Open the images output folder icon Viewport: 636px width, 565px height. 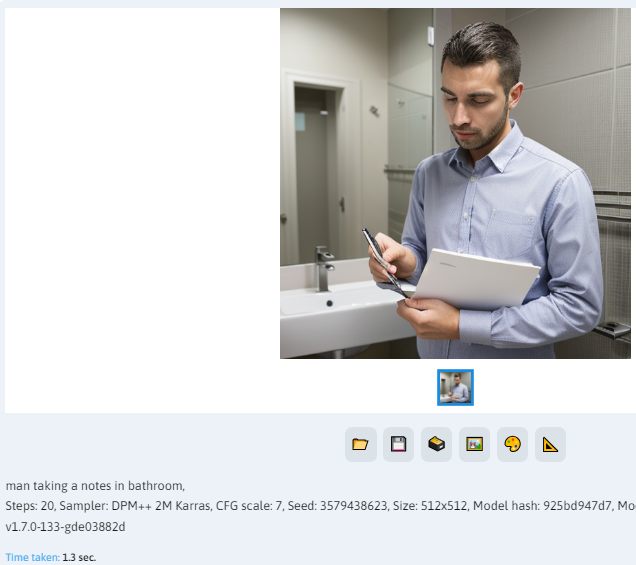361,444
